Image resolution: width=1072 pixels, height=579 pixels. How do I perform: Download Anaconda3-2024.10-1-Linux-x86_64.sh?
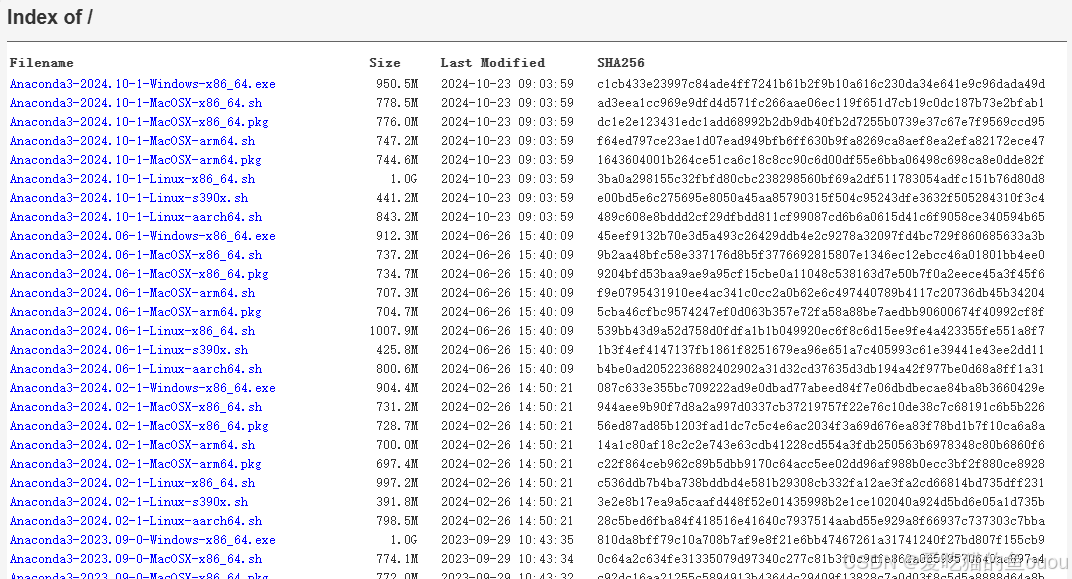(x=132, y=179)
